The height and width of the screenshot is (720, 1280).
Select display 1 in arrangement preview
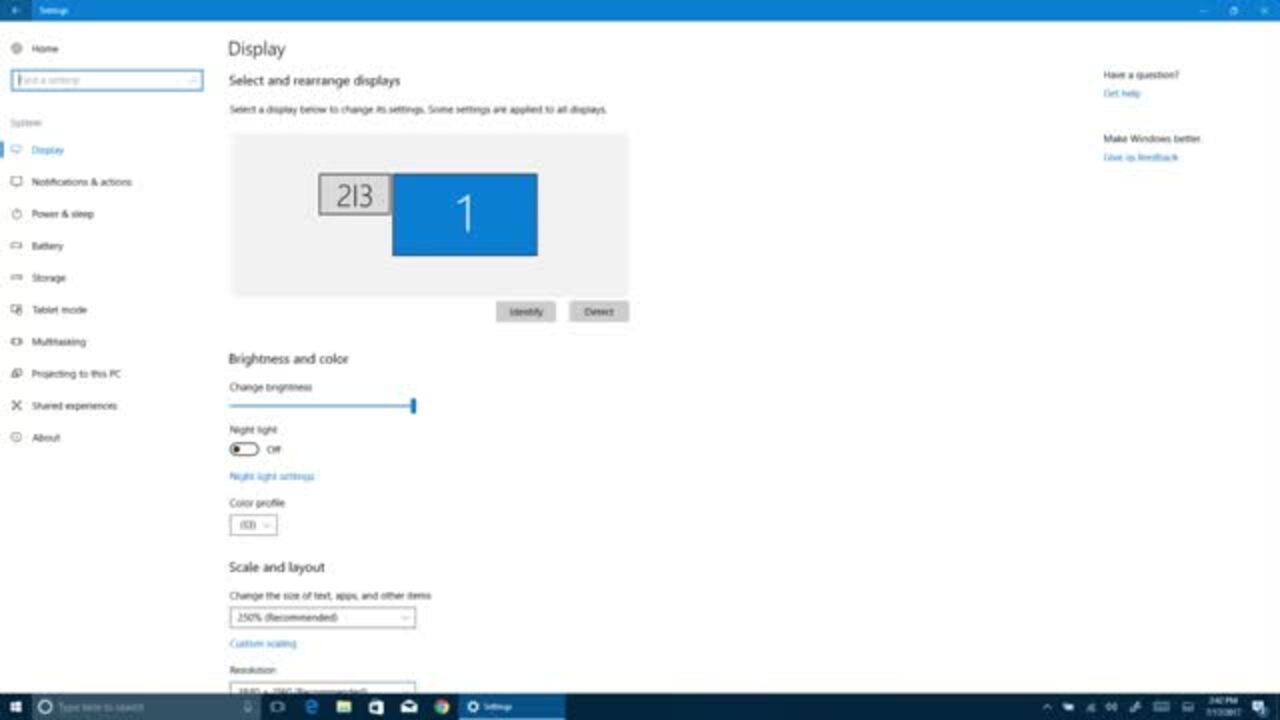point(464,215)
